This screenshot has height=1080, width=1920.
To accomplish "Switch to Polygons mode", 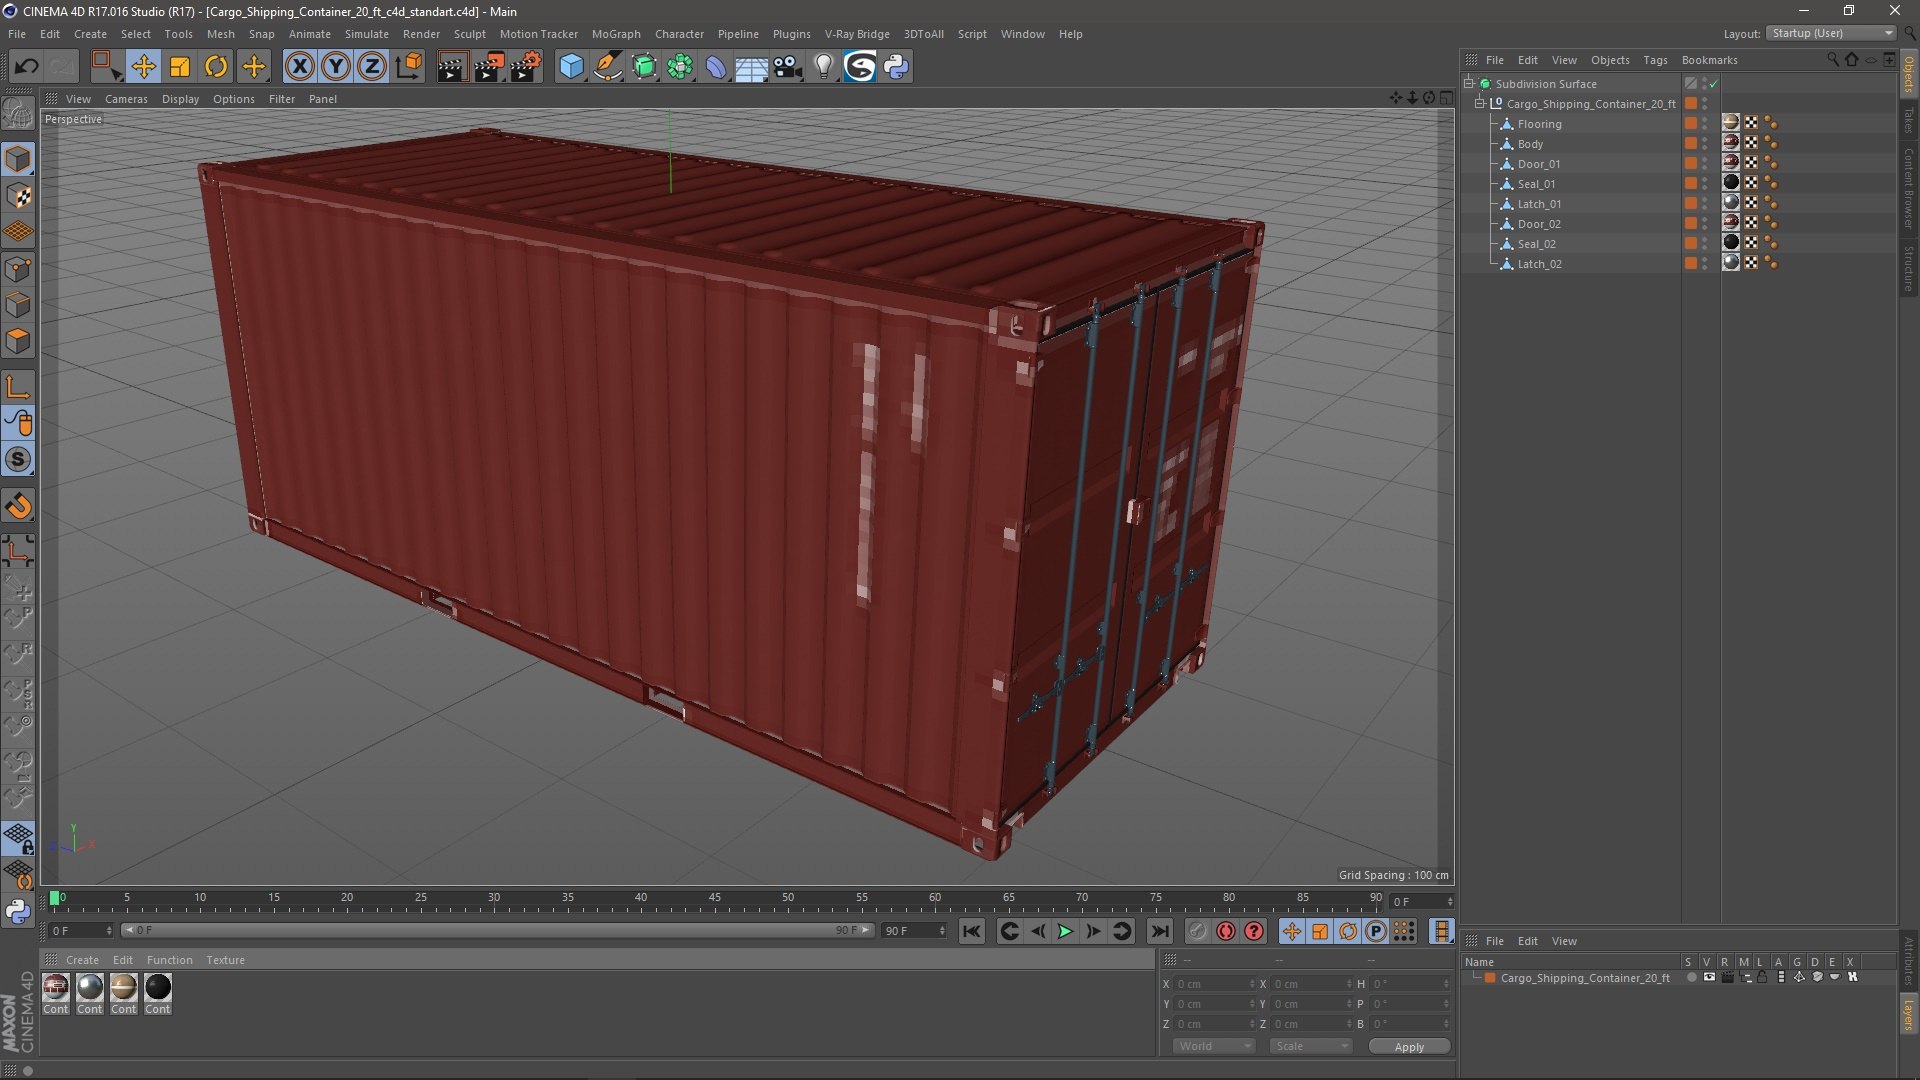I will 18,341.
